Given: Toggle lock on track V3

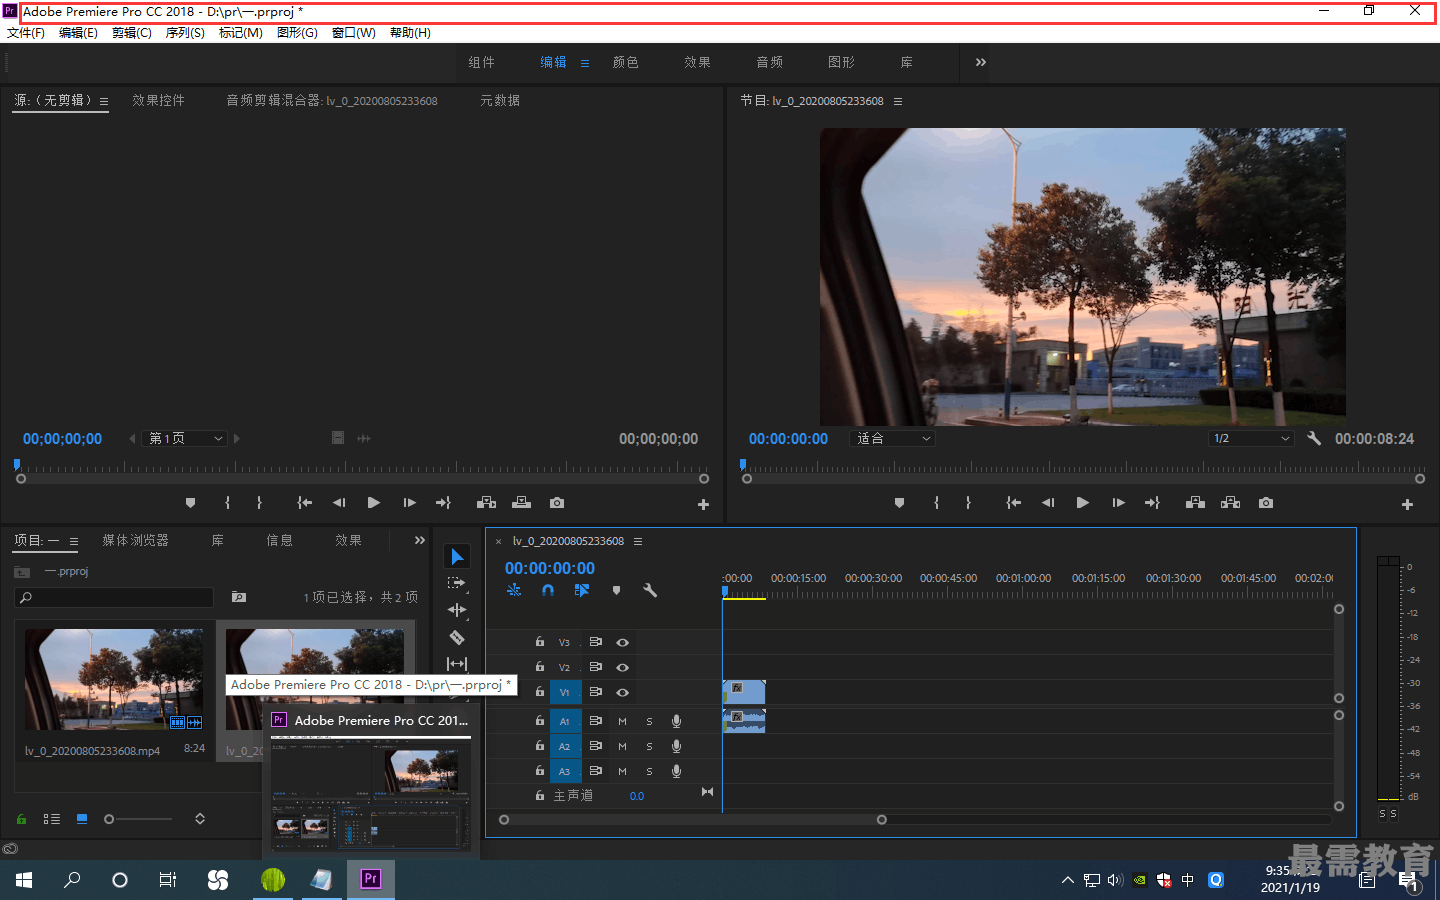Looking at the screenshot, I should (x=540, y=642).
